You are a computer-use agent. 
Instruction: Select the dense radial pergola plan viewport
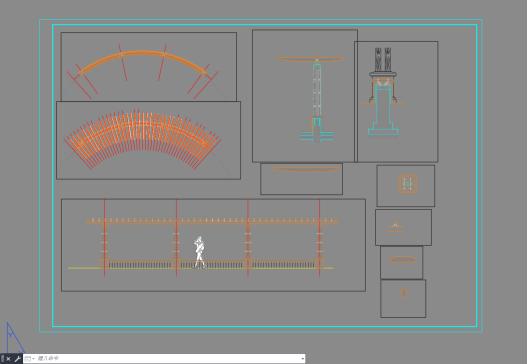[x=148, y=140]
